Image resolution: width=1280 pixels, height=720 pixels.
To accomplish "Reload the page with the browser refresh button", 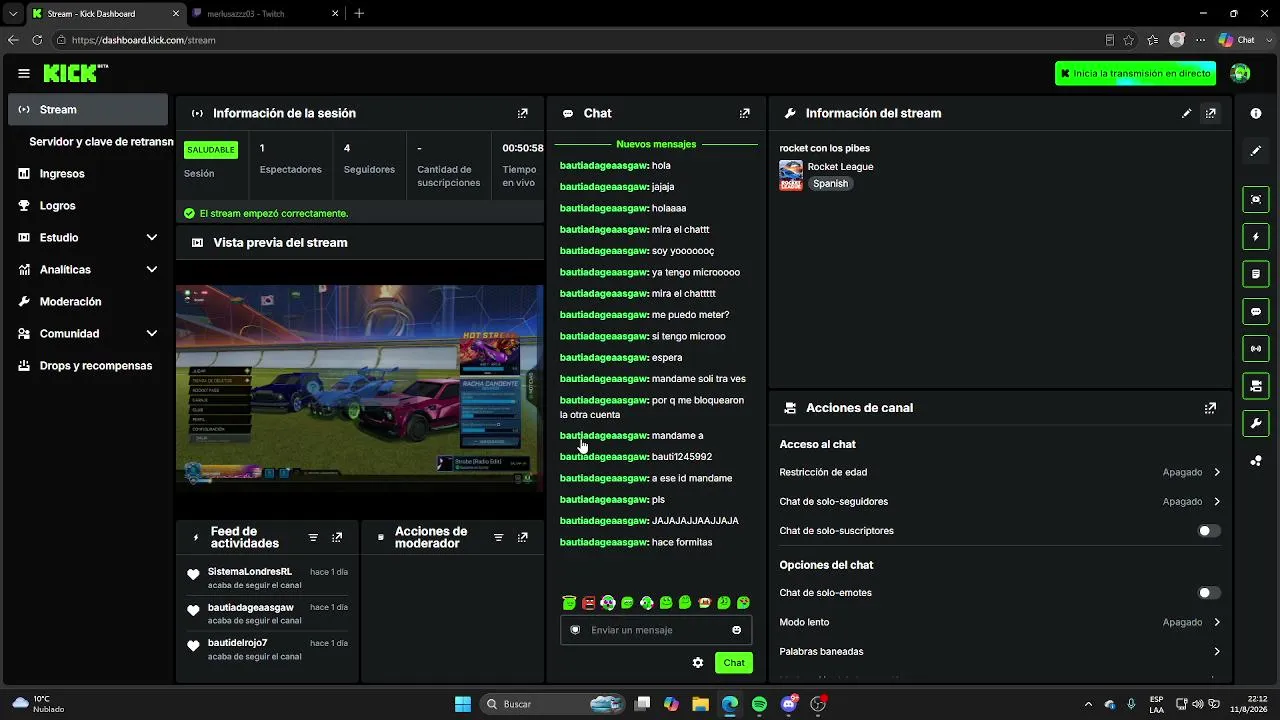I will tap(37, 40).
